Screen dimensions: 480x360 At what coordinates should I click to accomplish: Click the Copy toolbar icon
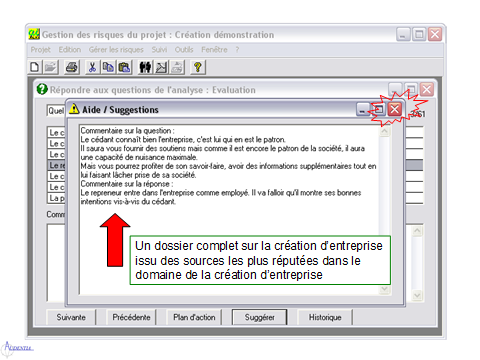pyautogui.click(x=108, y=67)
